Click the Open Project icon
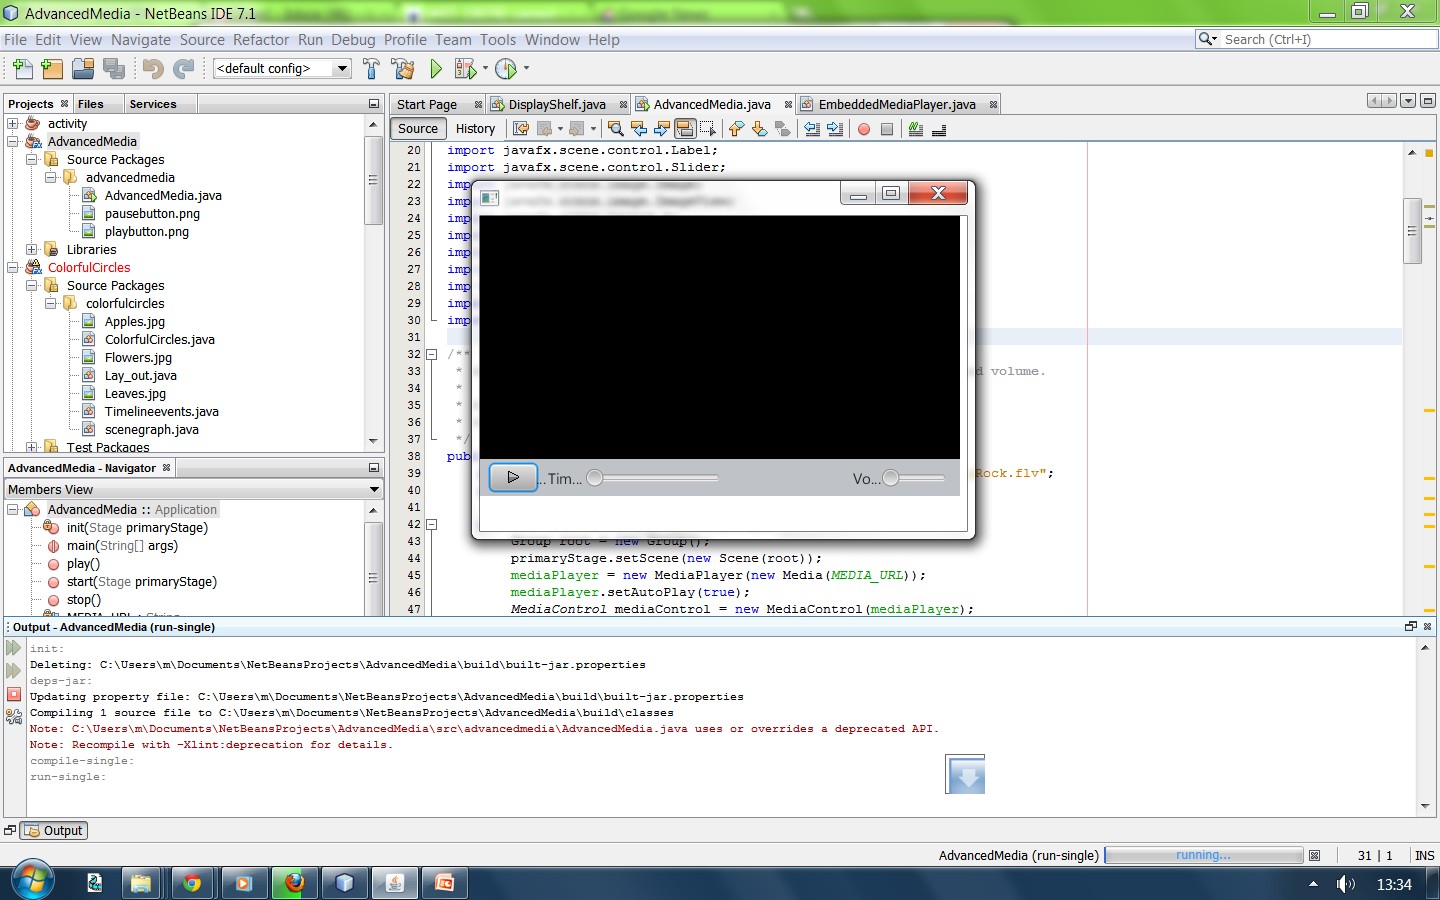This screenshot has width=1440, height=900. coord(83,68)
